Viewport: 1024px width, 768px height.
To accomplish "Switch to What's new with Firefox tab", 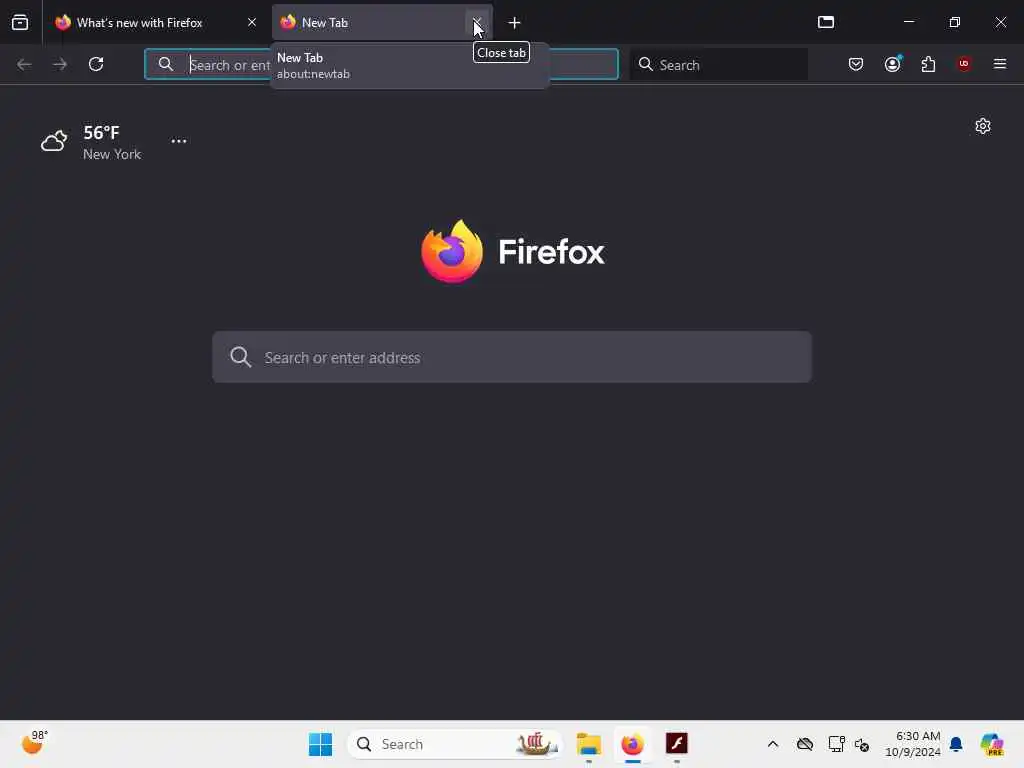I will (155, 22).
